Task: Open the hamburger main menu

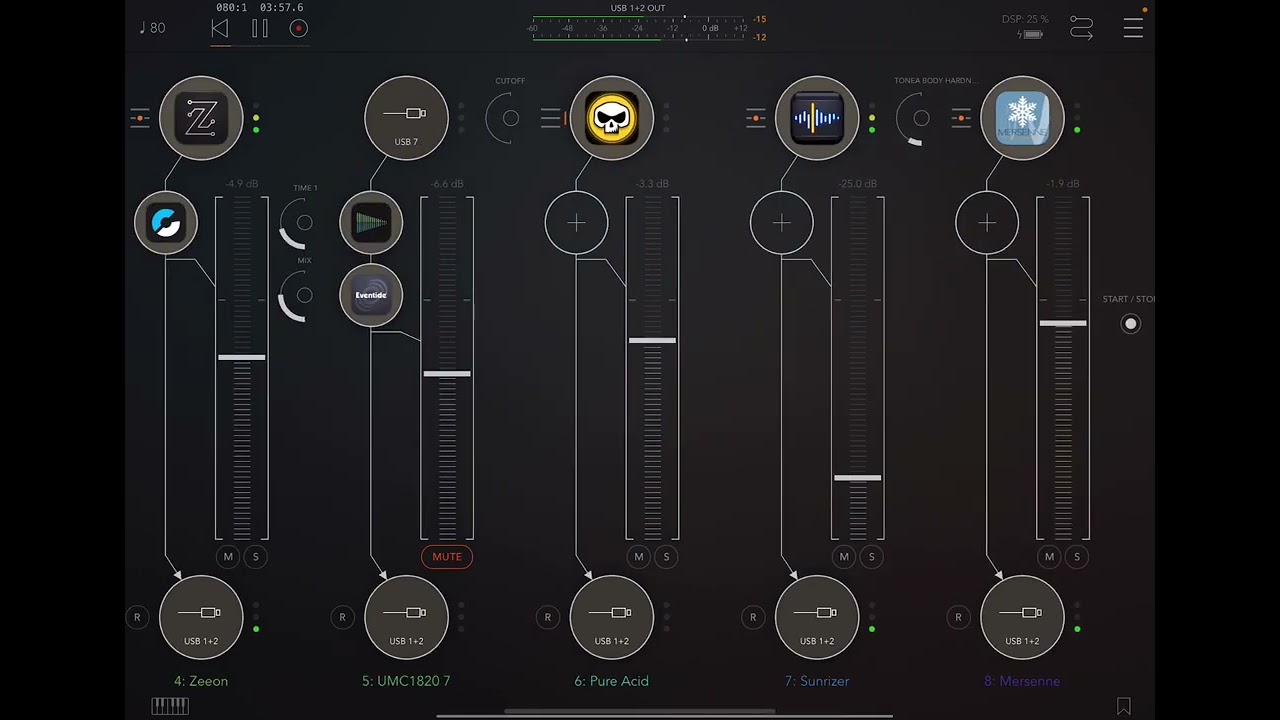Action: click(1133, 28)
